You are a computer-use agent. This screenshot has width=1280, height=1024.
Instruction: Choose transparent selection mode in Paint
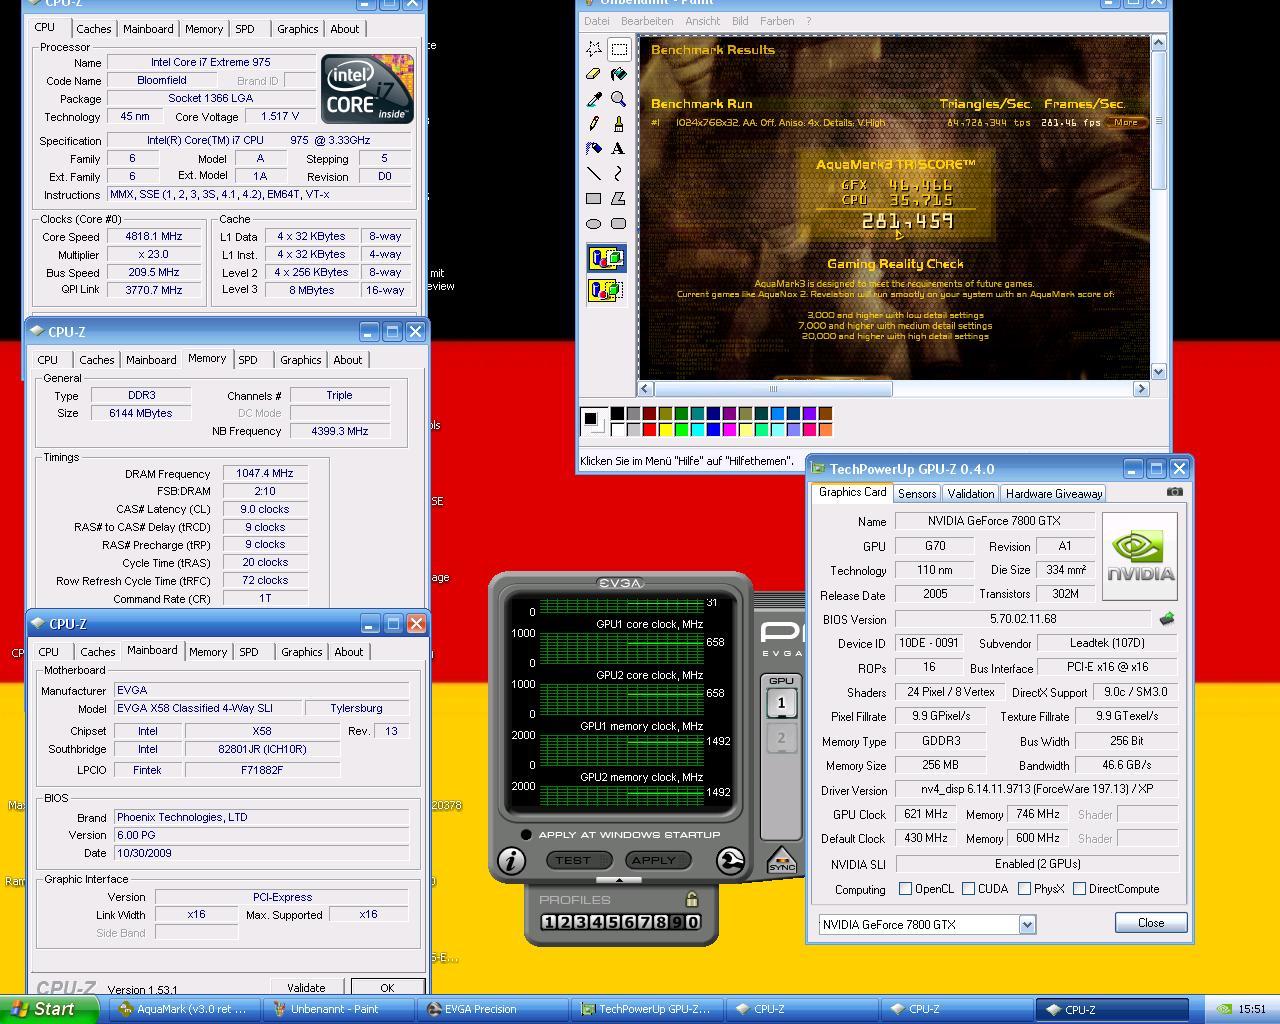[x=606, y=290]
